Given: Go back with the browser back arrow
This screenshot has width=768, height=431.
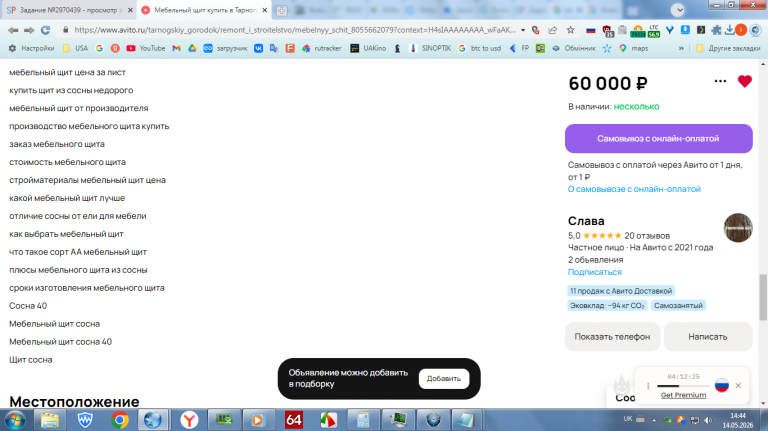Looking at the screenshot, I should [x=13, y=30].
